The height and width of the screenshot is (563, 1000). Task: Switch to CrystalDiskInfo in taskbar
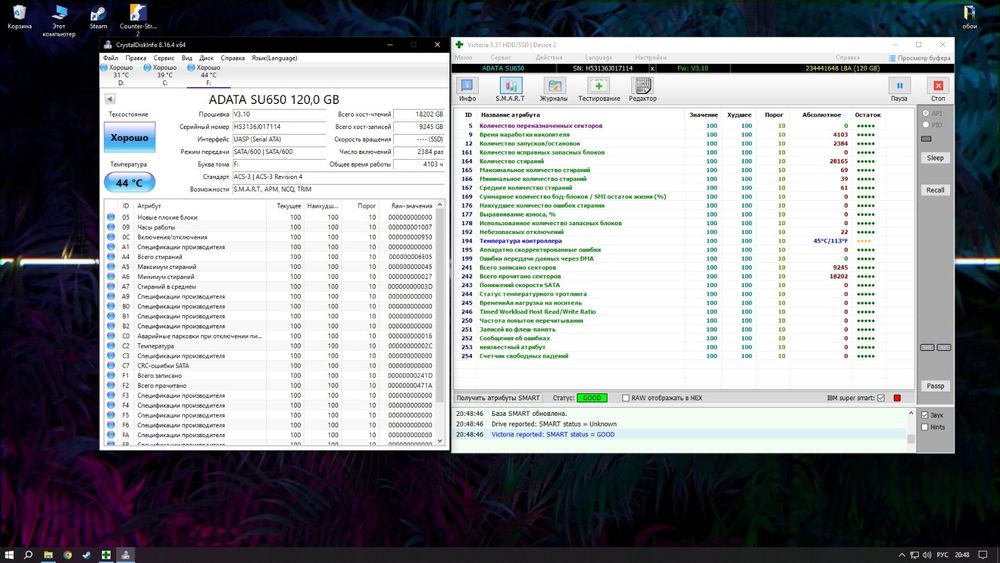126,555
